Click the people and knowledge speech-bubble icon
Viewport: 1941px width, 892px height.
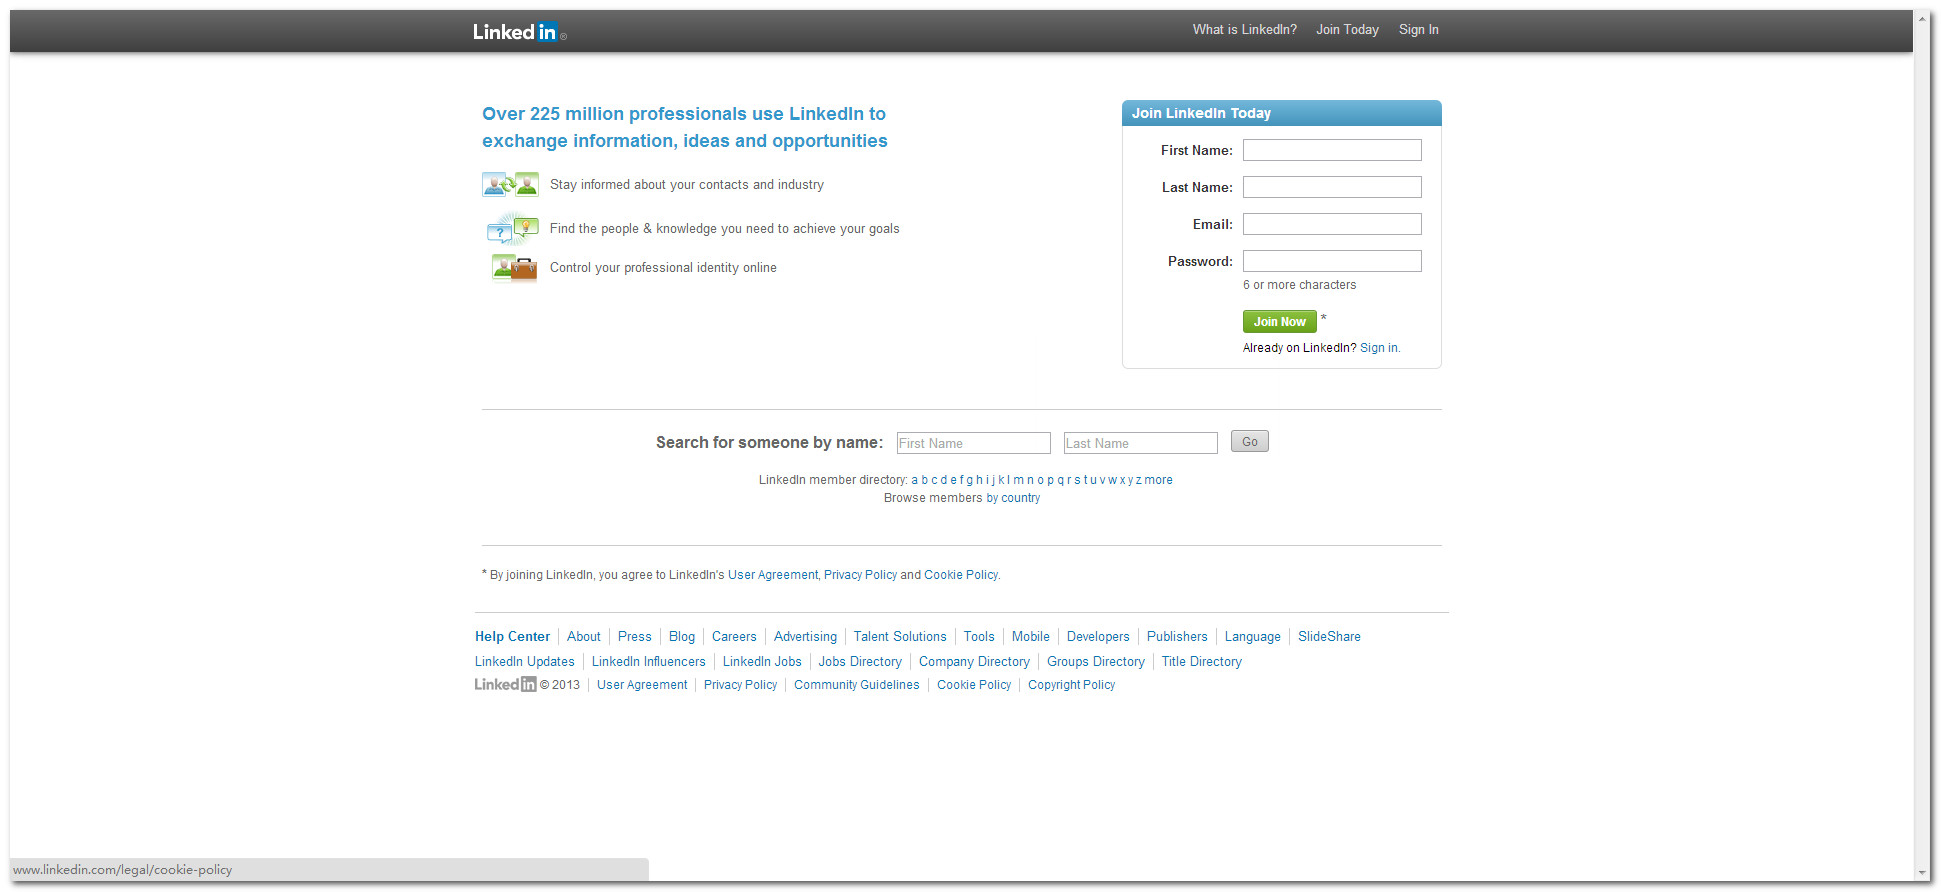click(x=512, y=229)
